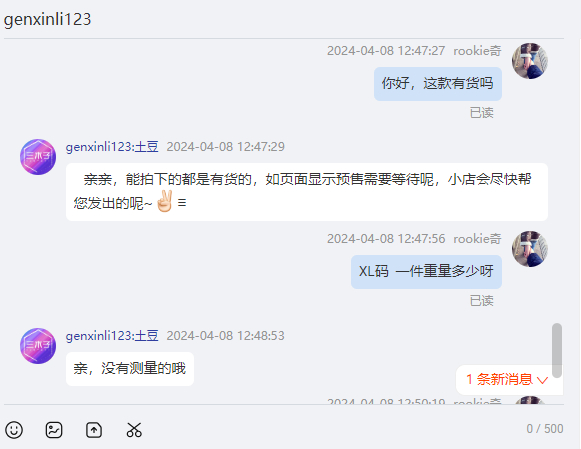This screenshot has height=449, width=581.
Task: Click the victory hand emoji in reply
Action: coord(165,202)
